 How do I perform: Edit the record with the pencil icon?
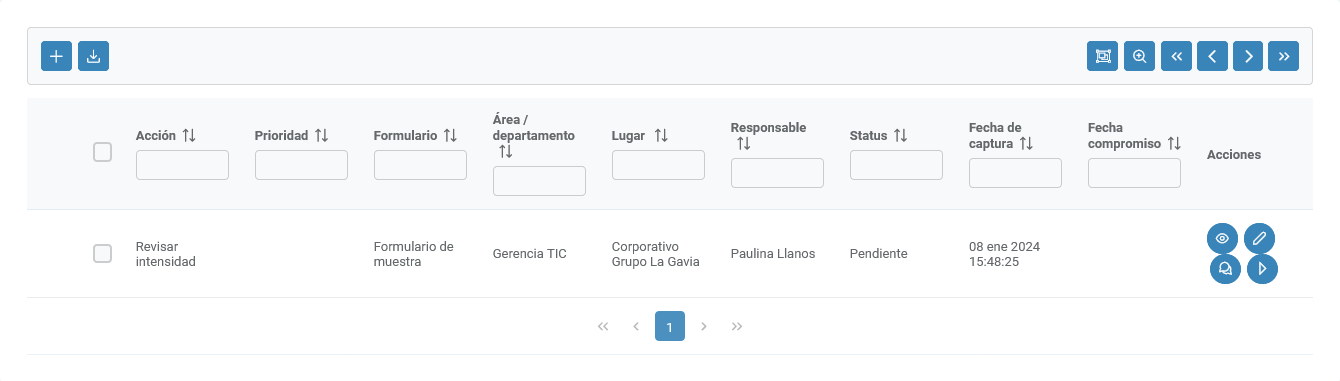[x=1259, y=238]
